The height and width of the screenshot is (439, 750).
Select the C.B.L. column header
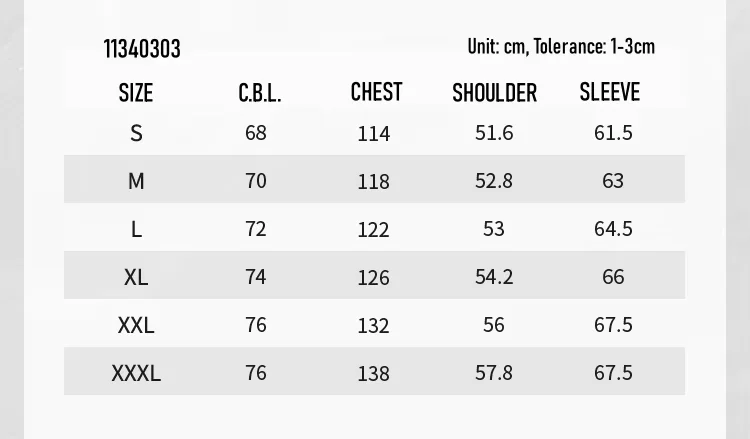(x=260, y=94)
